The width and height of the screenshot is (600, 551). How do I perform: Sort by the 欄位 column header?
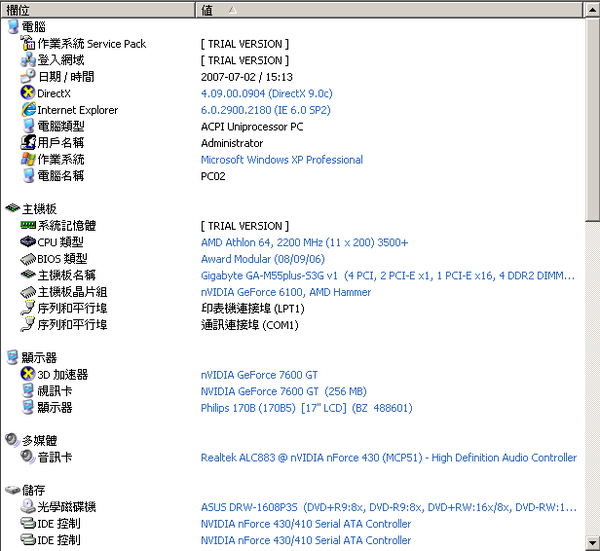pyautogui.click(x=98, y=10)
